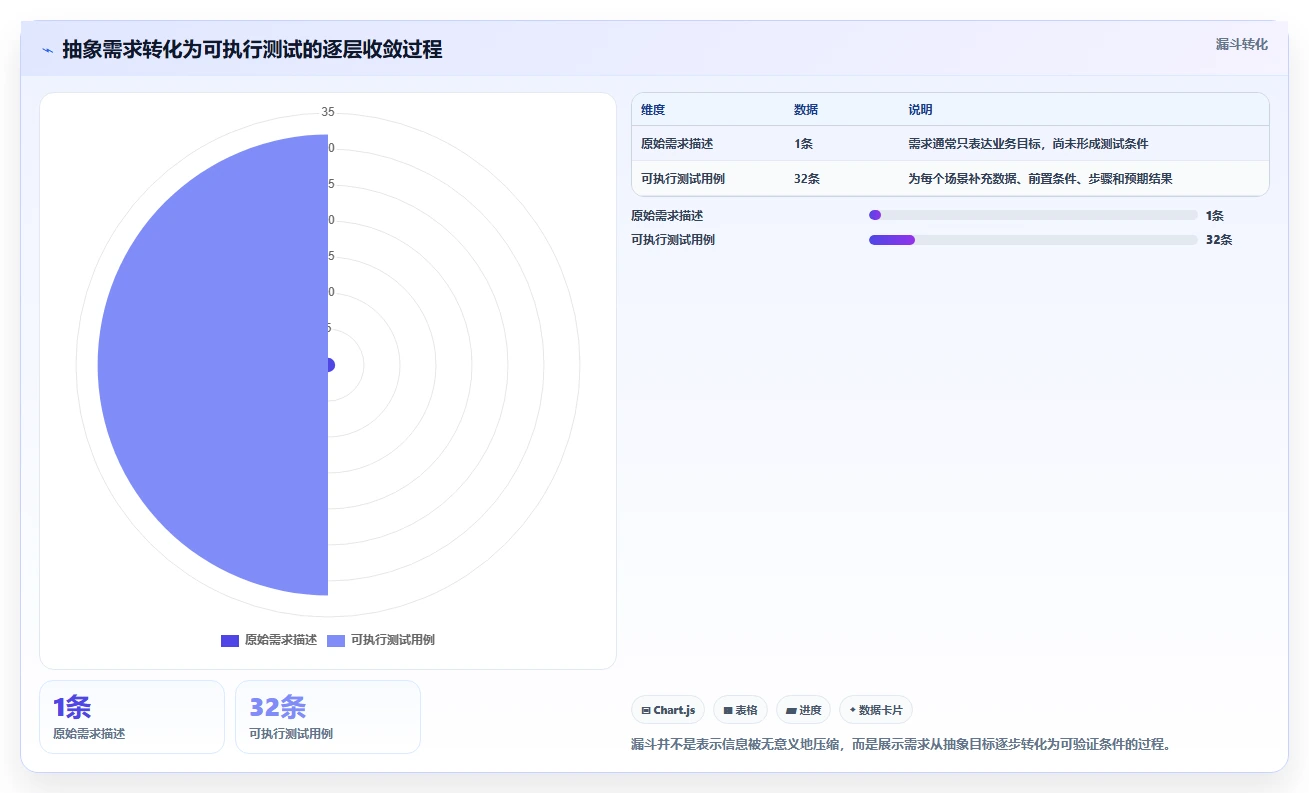
Task: Toggle 原始需求描述 legend item in chart
Action: [x=269, y=640]
